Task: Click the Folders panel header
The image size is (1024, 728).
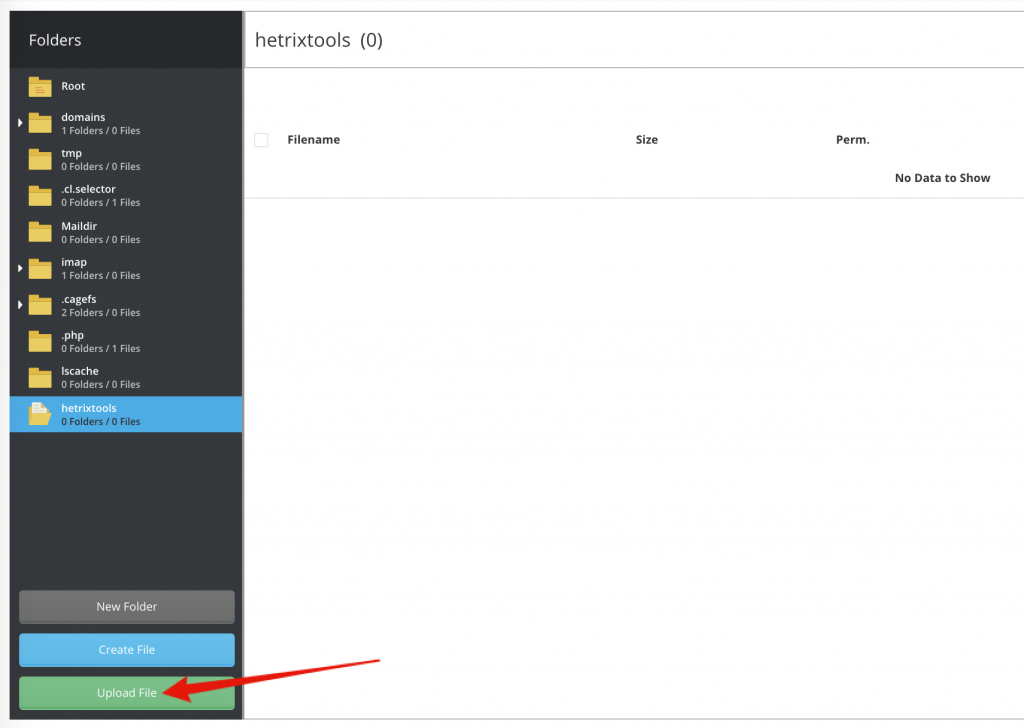Action: click(x=55, y=39)
